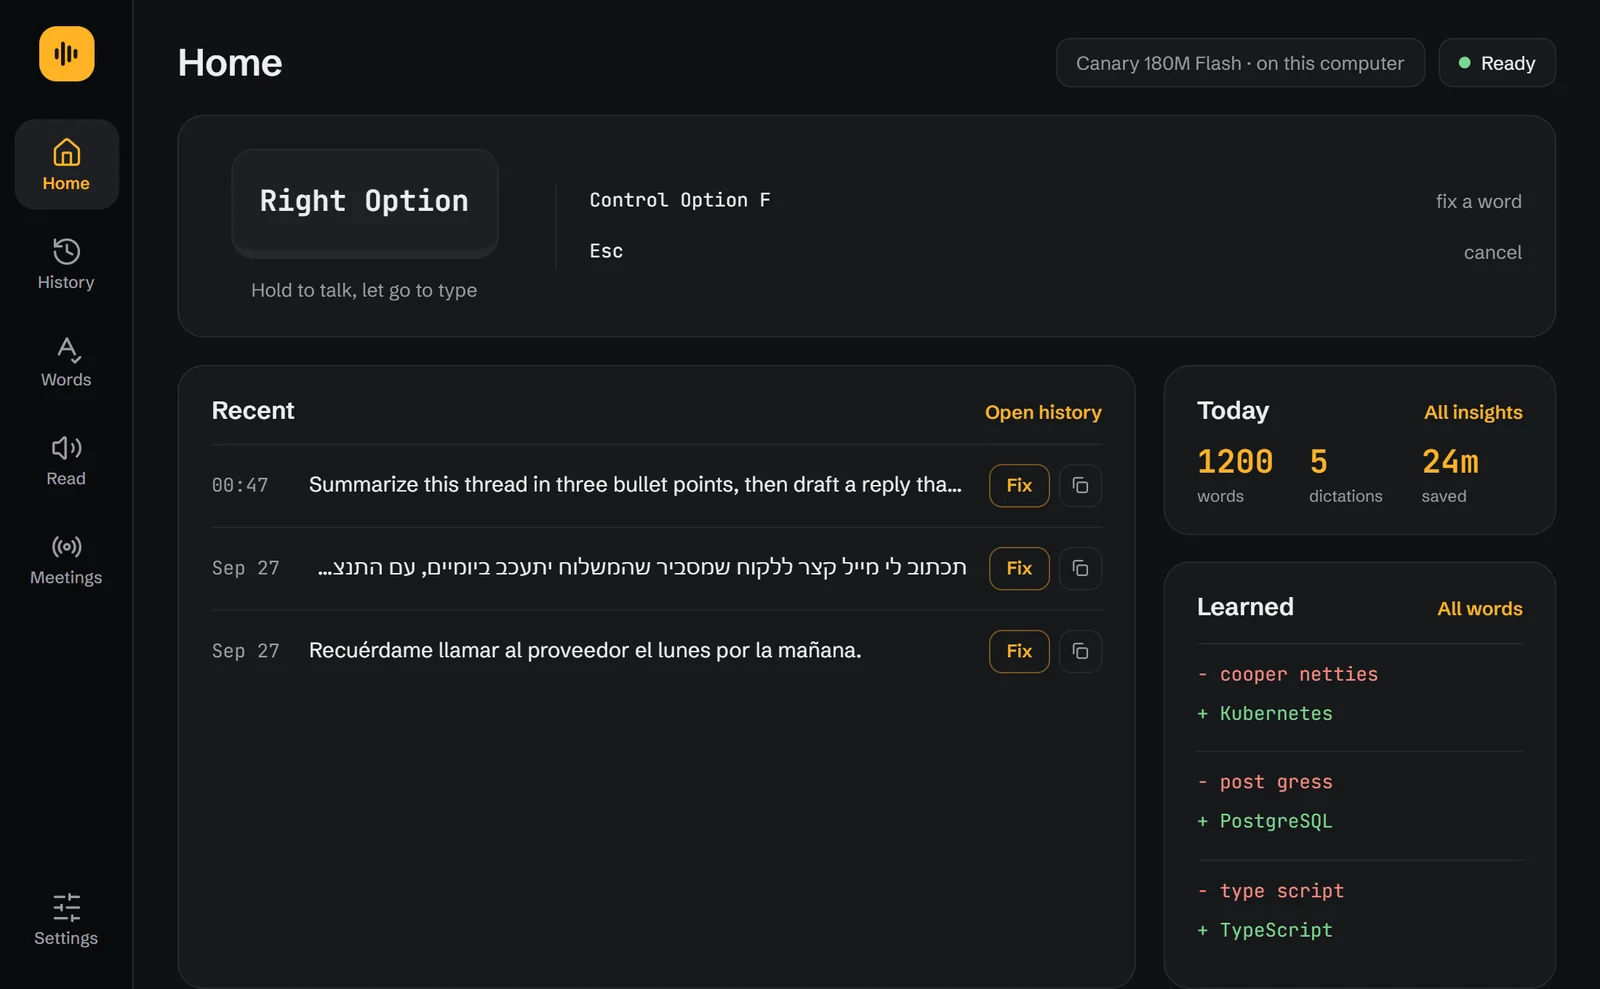Image resolution: width=1600 pixels, height=989 pixels.
Task: Open the Home sidebar page
Action: coord(67,165)
